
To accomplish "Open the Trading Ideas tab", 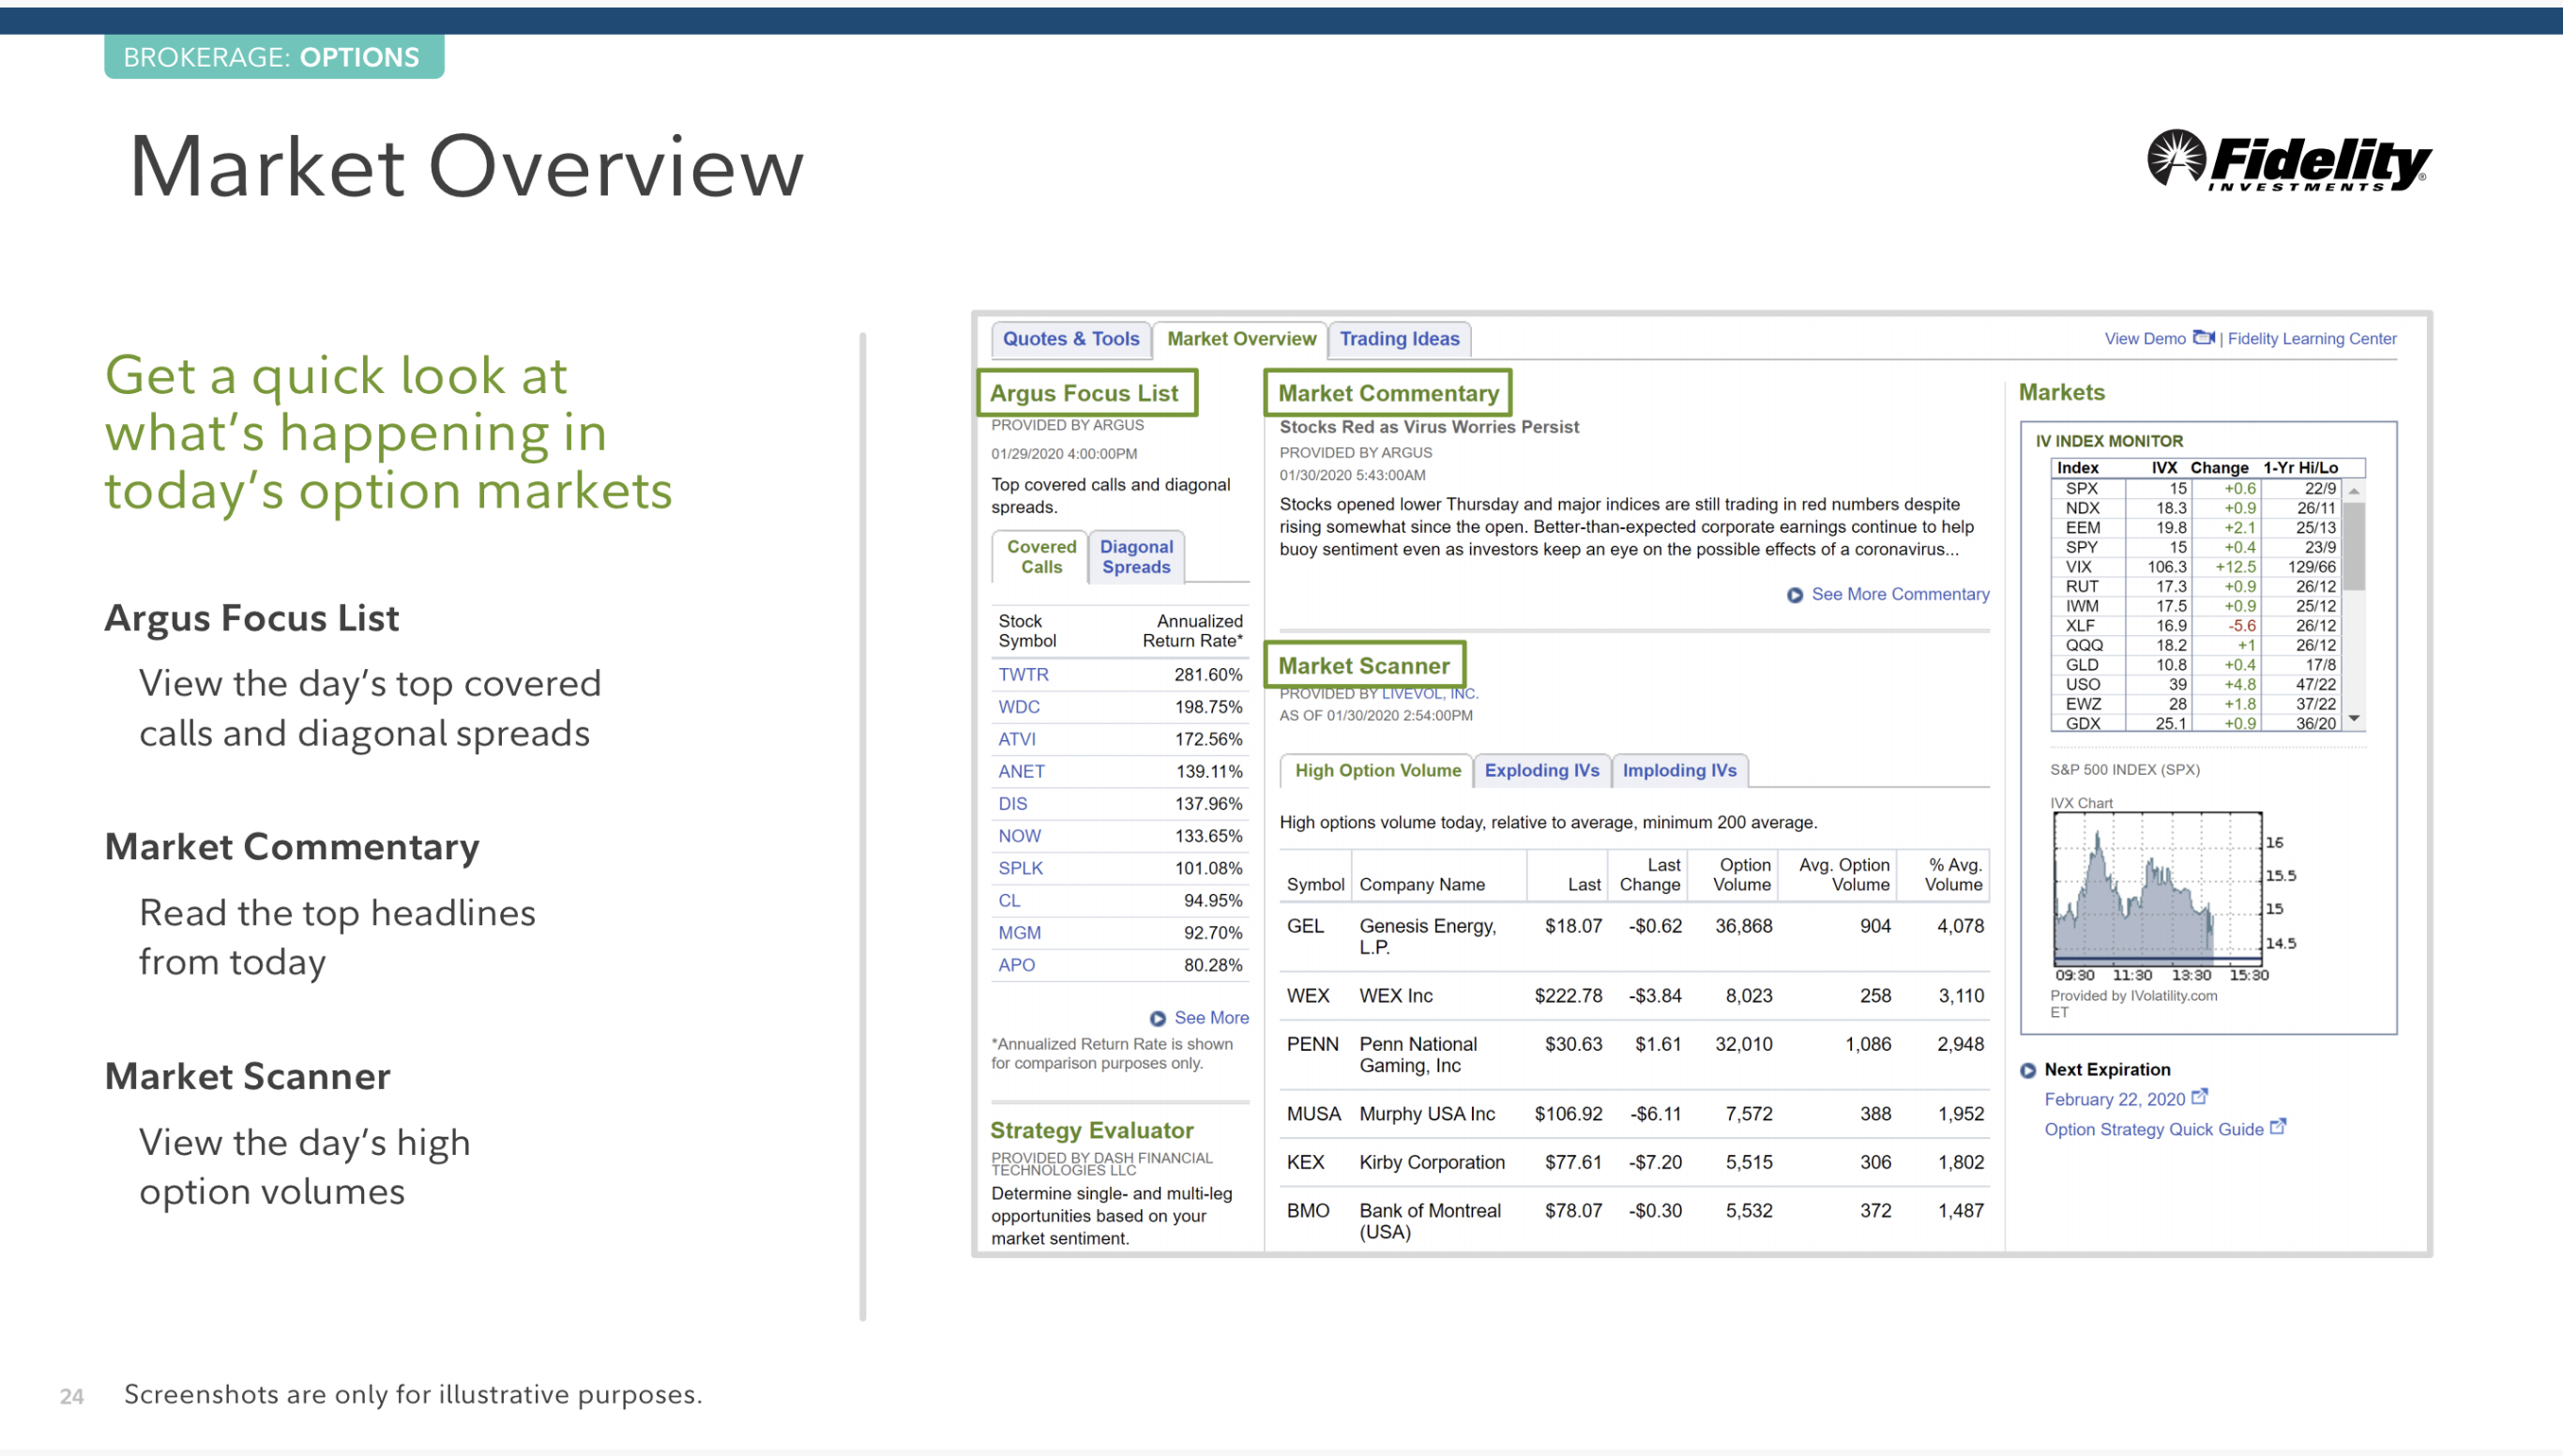I will (x=1398, y=339).
